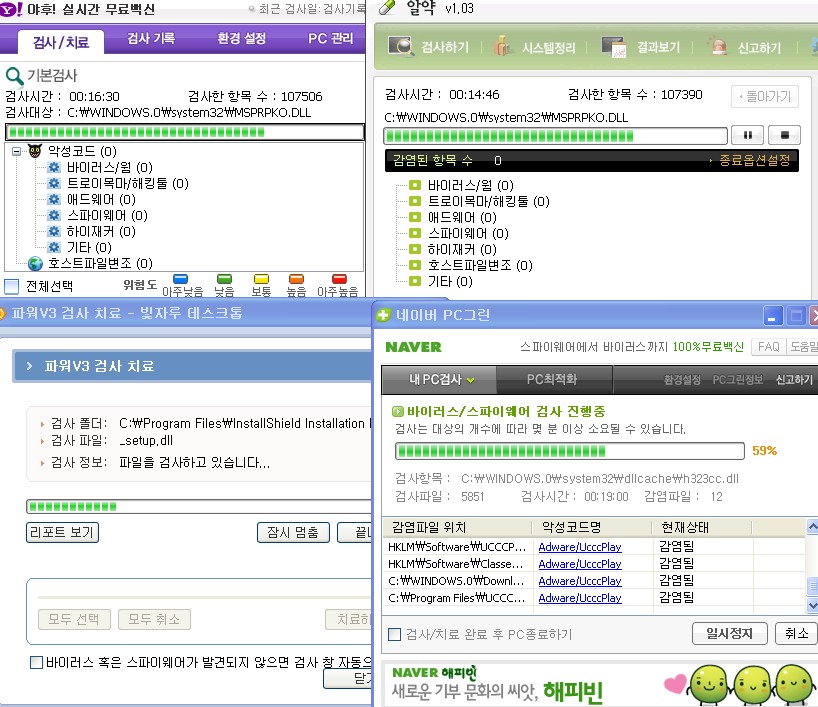Click the 일시정지 button in PC그린
This screenshot has width=818, height=707.
pyautogui.click(x=729, y=633)
